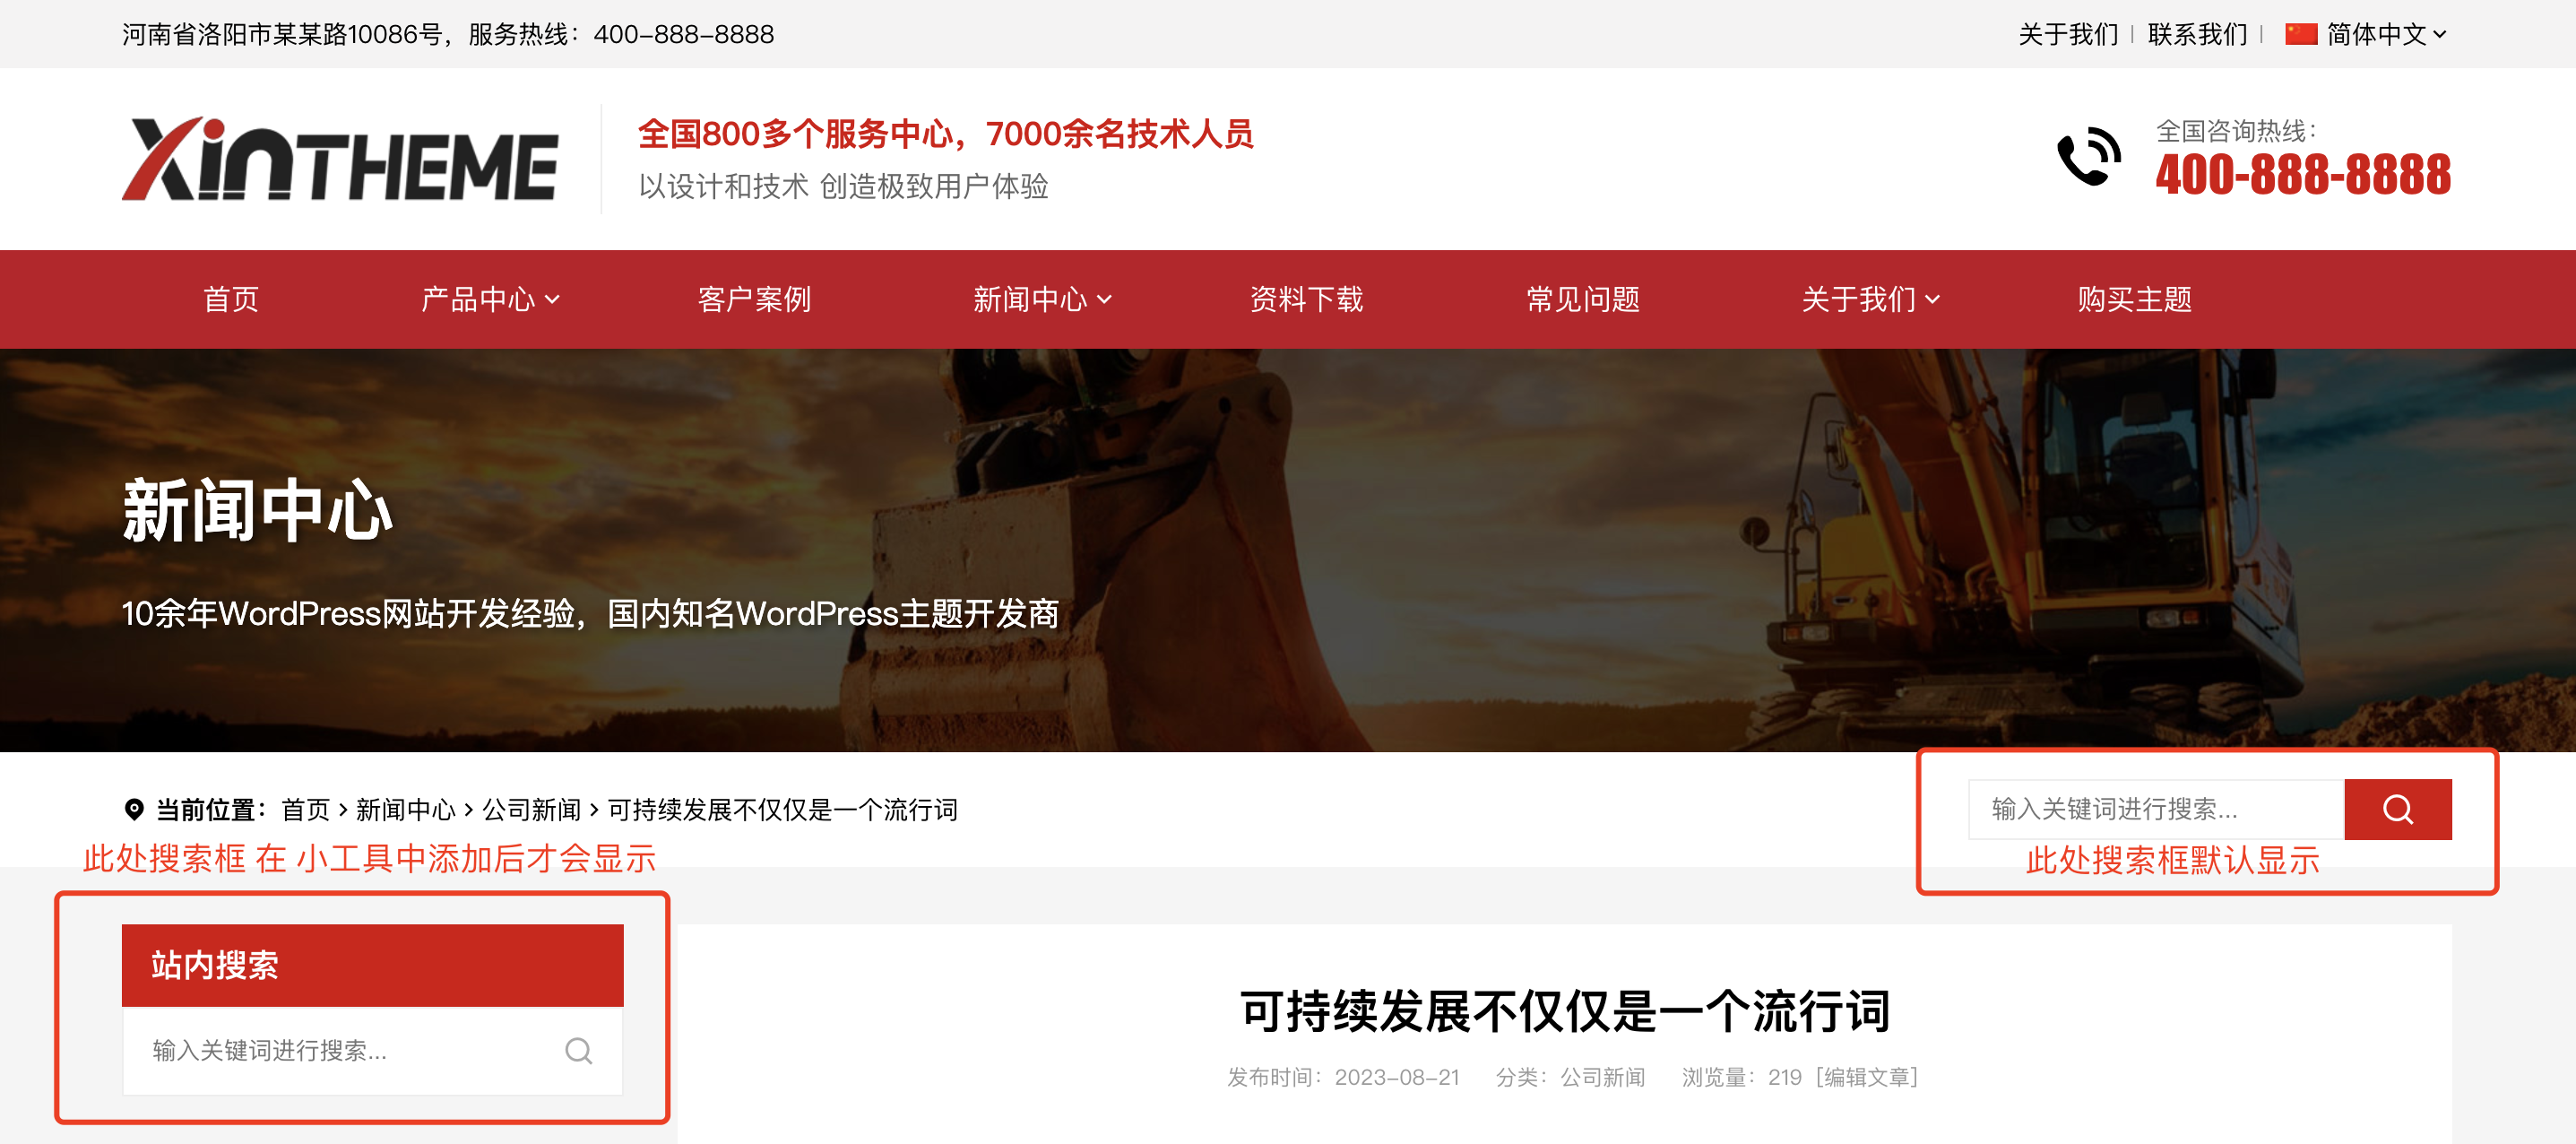This screenshot has width=2576, height=1144.
Task: Open the 购买主题 menu item
Action: (2134, 299)
